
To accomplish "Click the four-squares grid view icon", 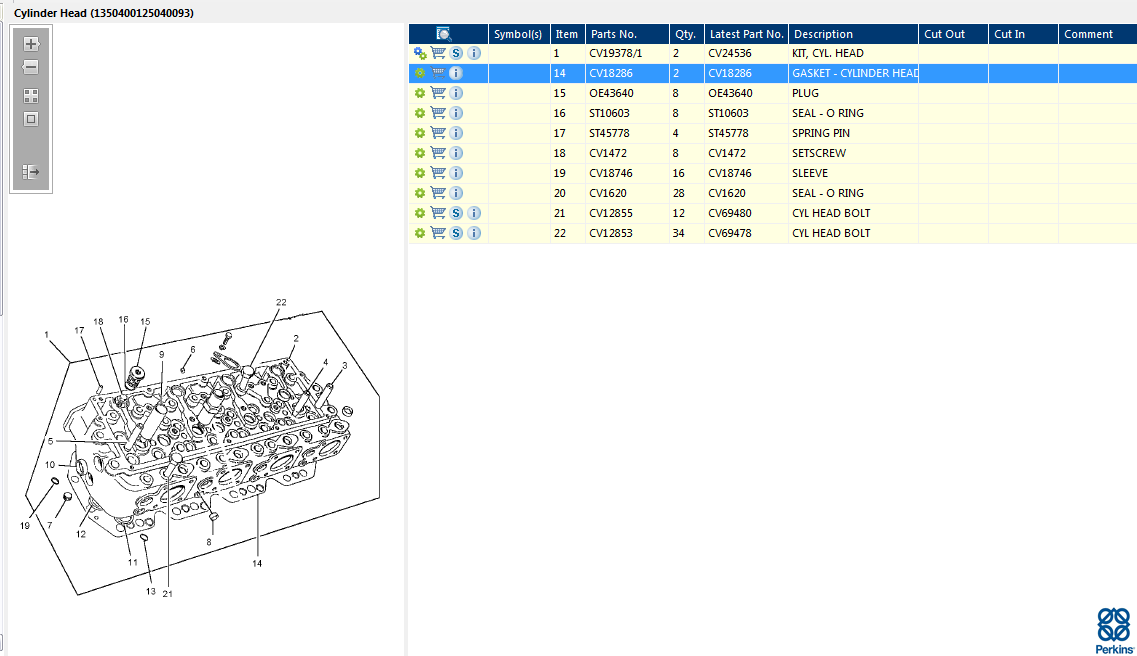I will (x=30, y=96).
